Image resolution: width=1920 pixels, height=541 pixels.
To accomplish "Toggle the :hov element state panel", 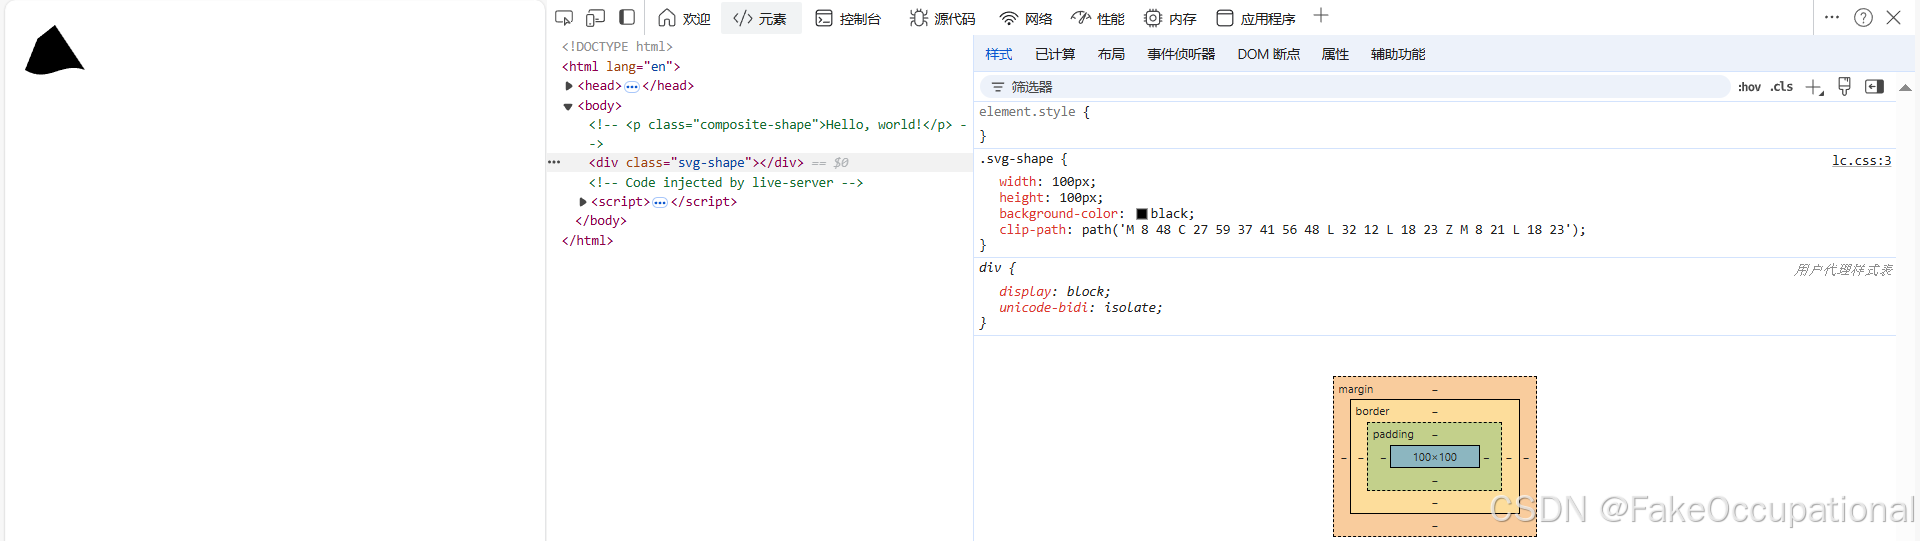I will [1749, 87].
